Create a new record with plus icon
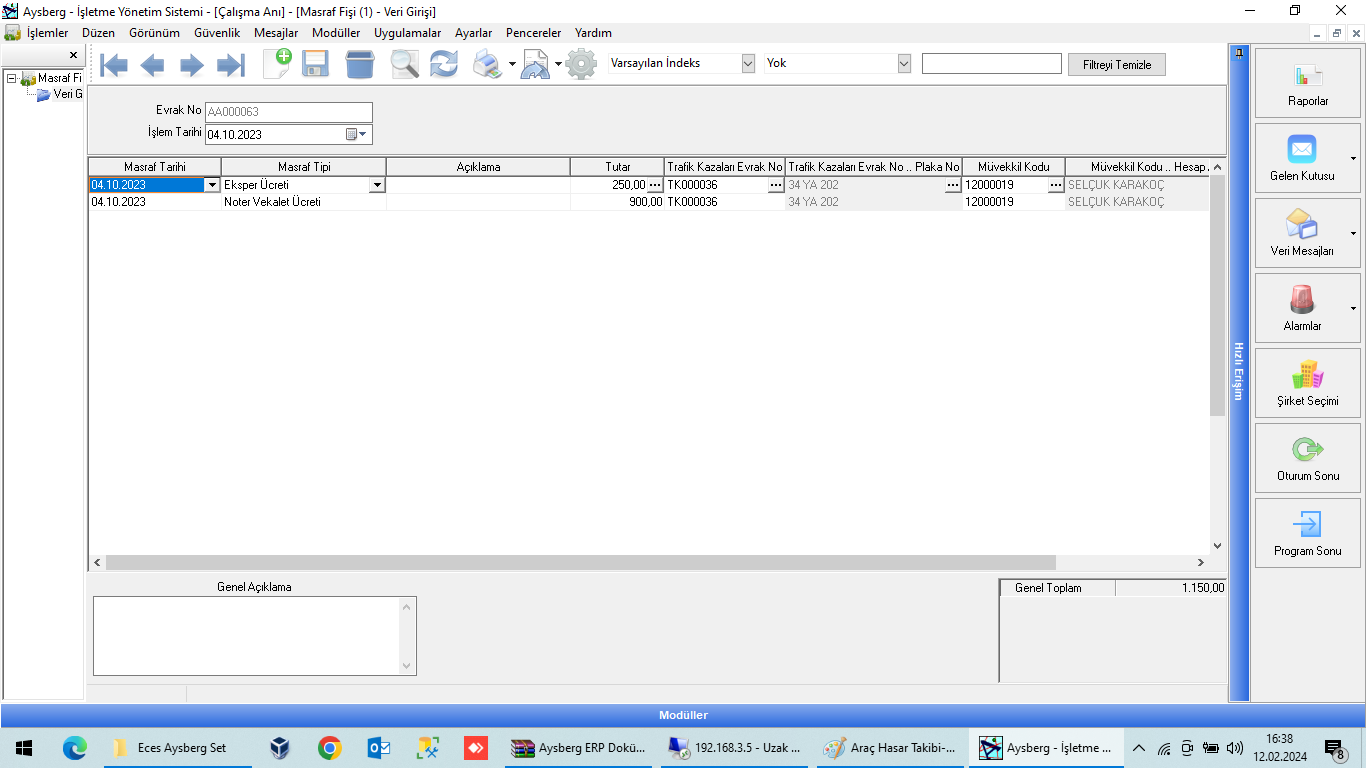Viewport: 1366px width, 774px height. [x=277, y=64]
